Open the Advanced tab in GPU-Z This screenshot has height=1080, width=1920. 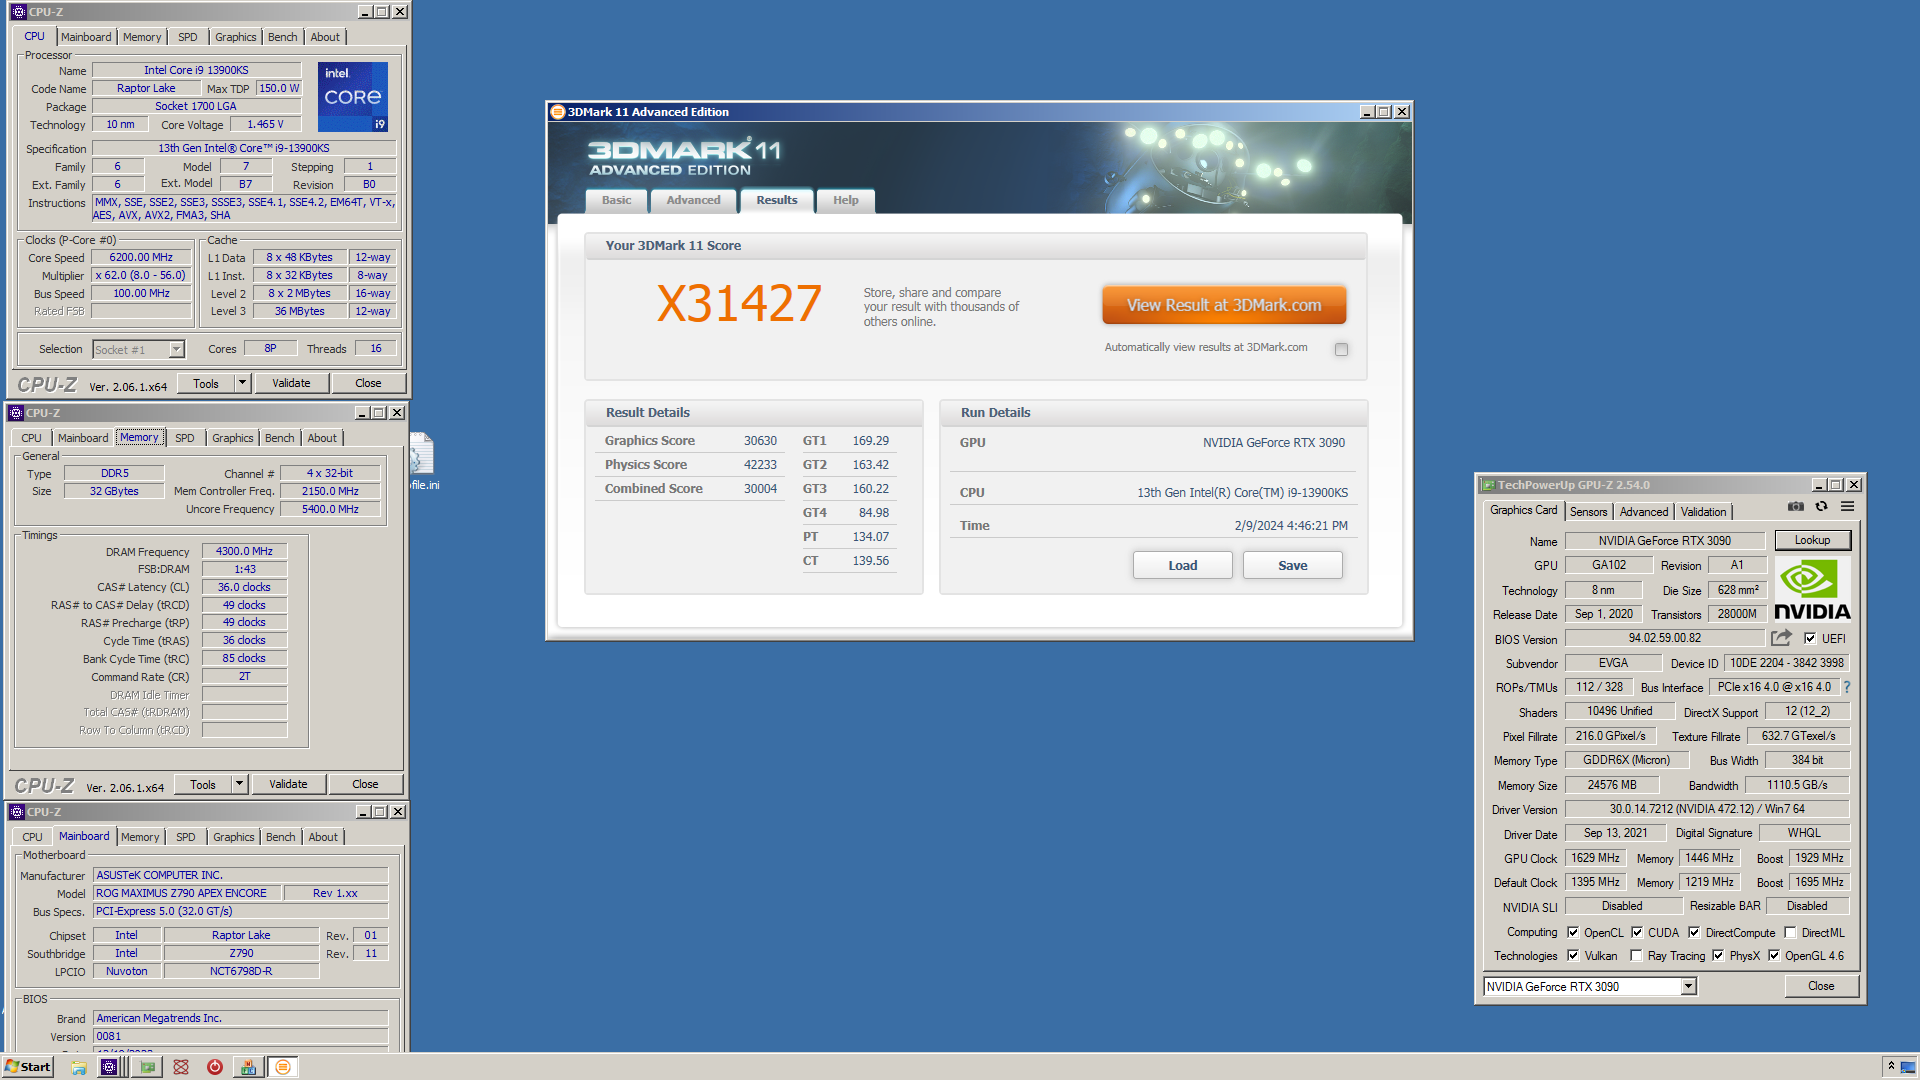(x=1644, y=511)
